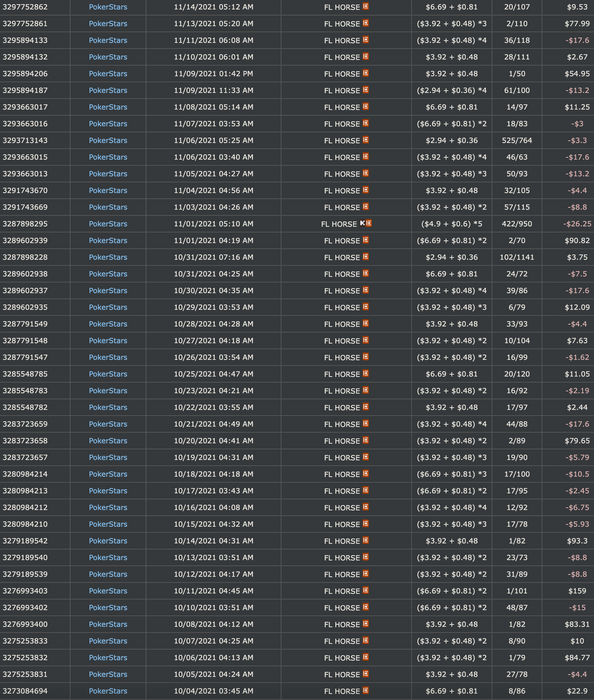This screenshot has height=700, width=594.
Task: Click the orange icon in row 3287791549
Action: pos(366,323)
